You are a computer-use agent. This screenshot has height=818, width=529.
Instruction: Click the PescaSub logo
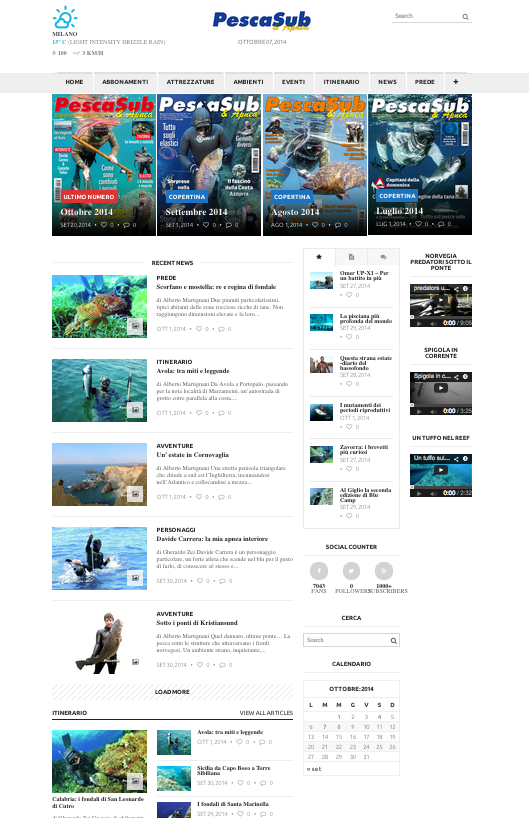[262, 21]
